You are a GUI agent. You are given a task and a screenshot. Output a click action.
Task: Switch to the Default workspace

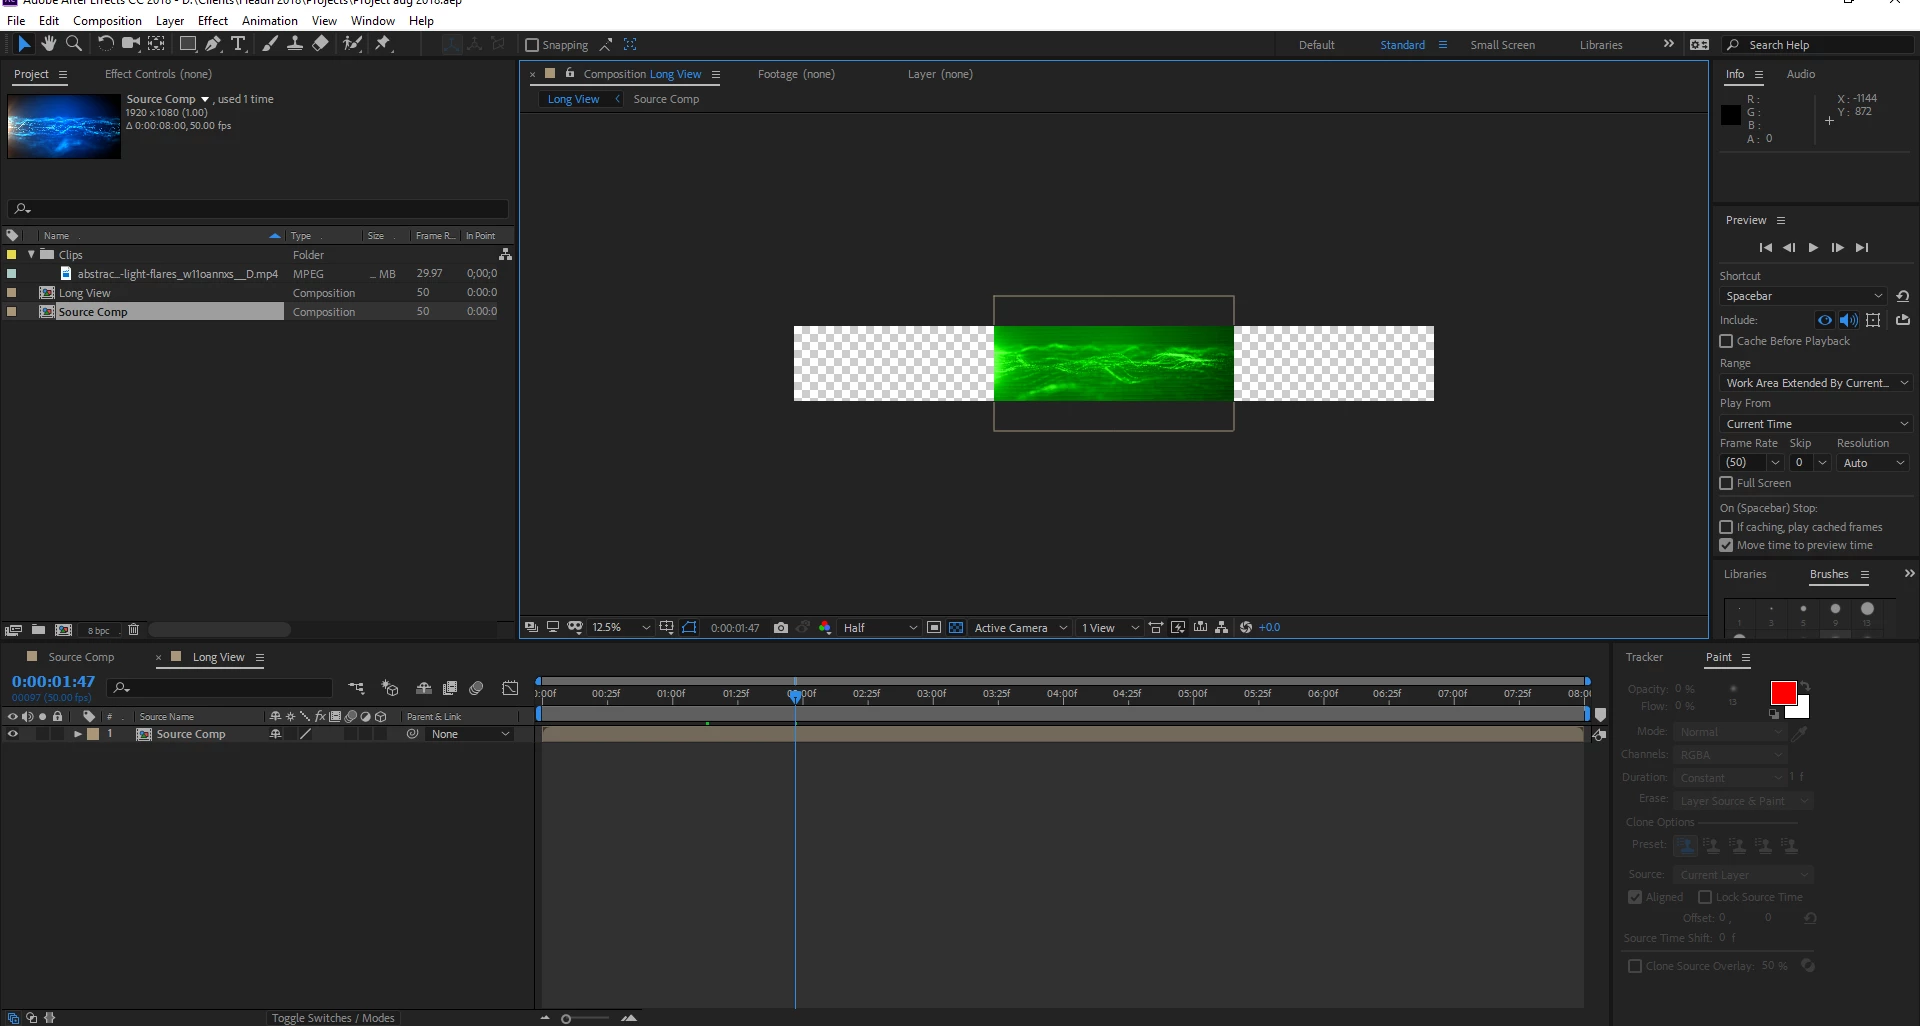[x=1316, y=45]
